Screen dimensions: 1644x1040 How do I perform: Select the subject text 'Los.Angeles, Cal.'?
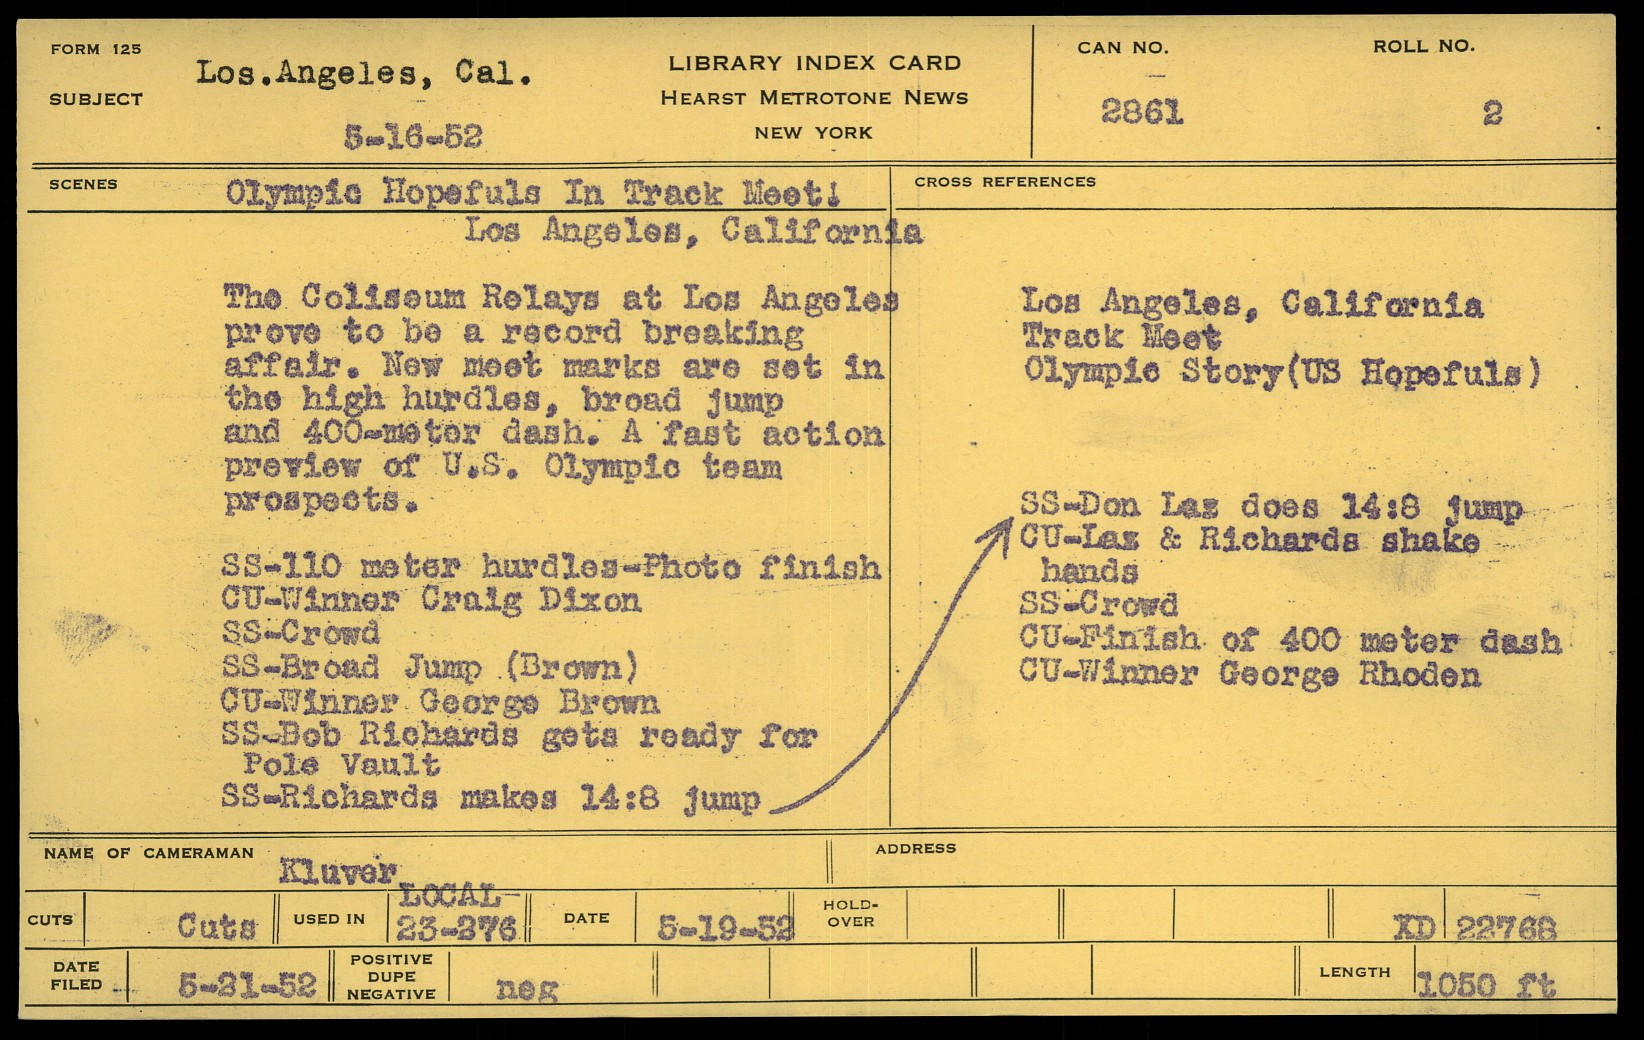point(362,73)
